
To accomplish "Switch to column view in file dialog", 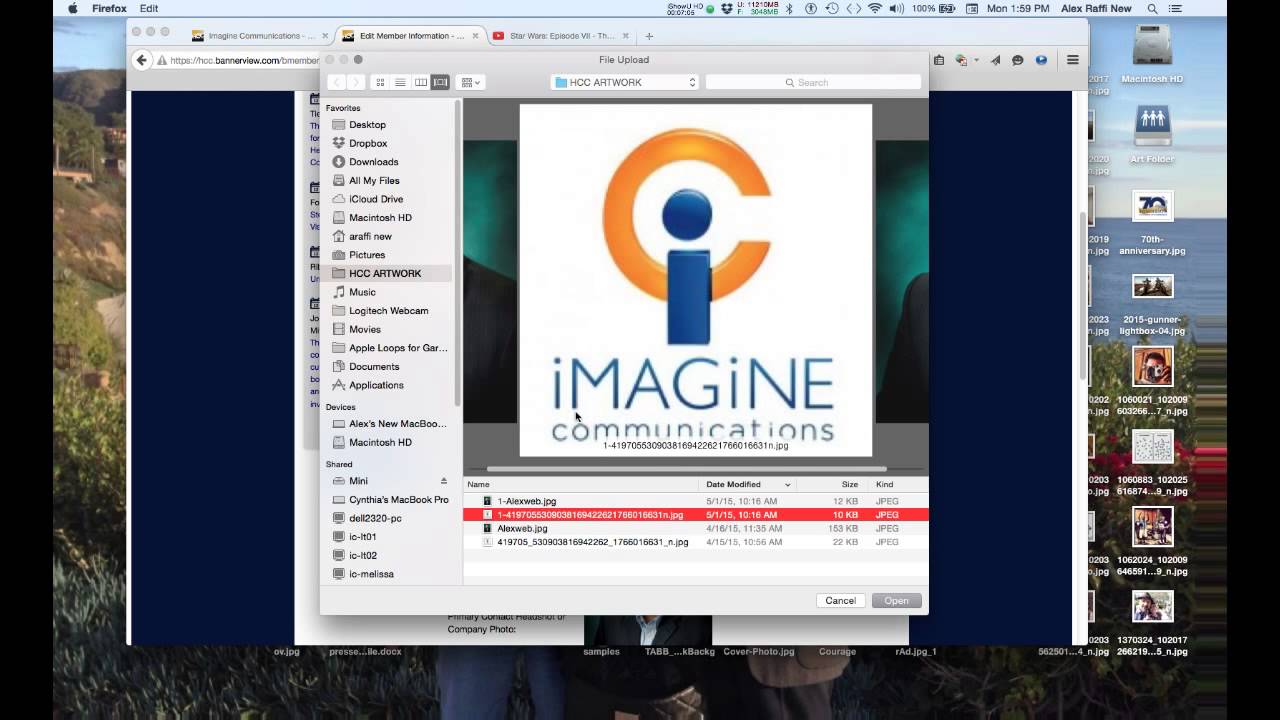I will coord(420,82).
